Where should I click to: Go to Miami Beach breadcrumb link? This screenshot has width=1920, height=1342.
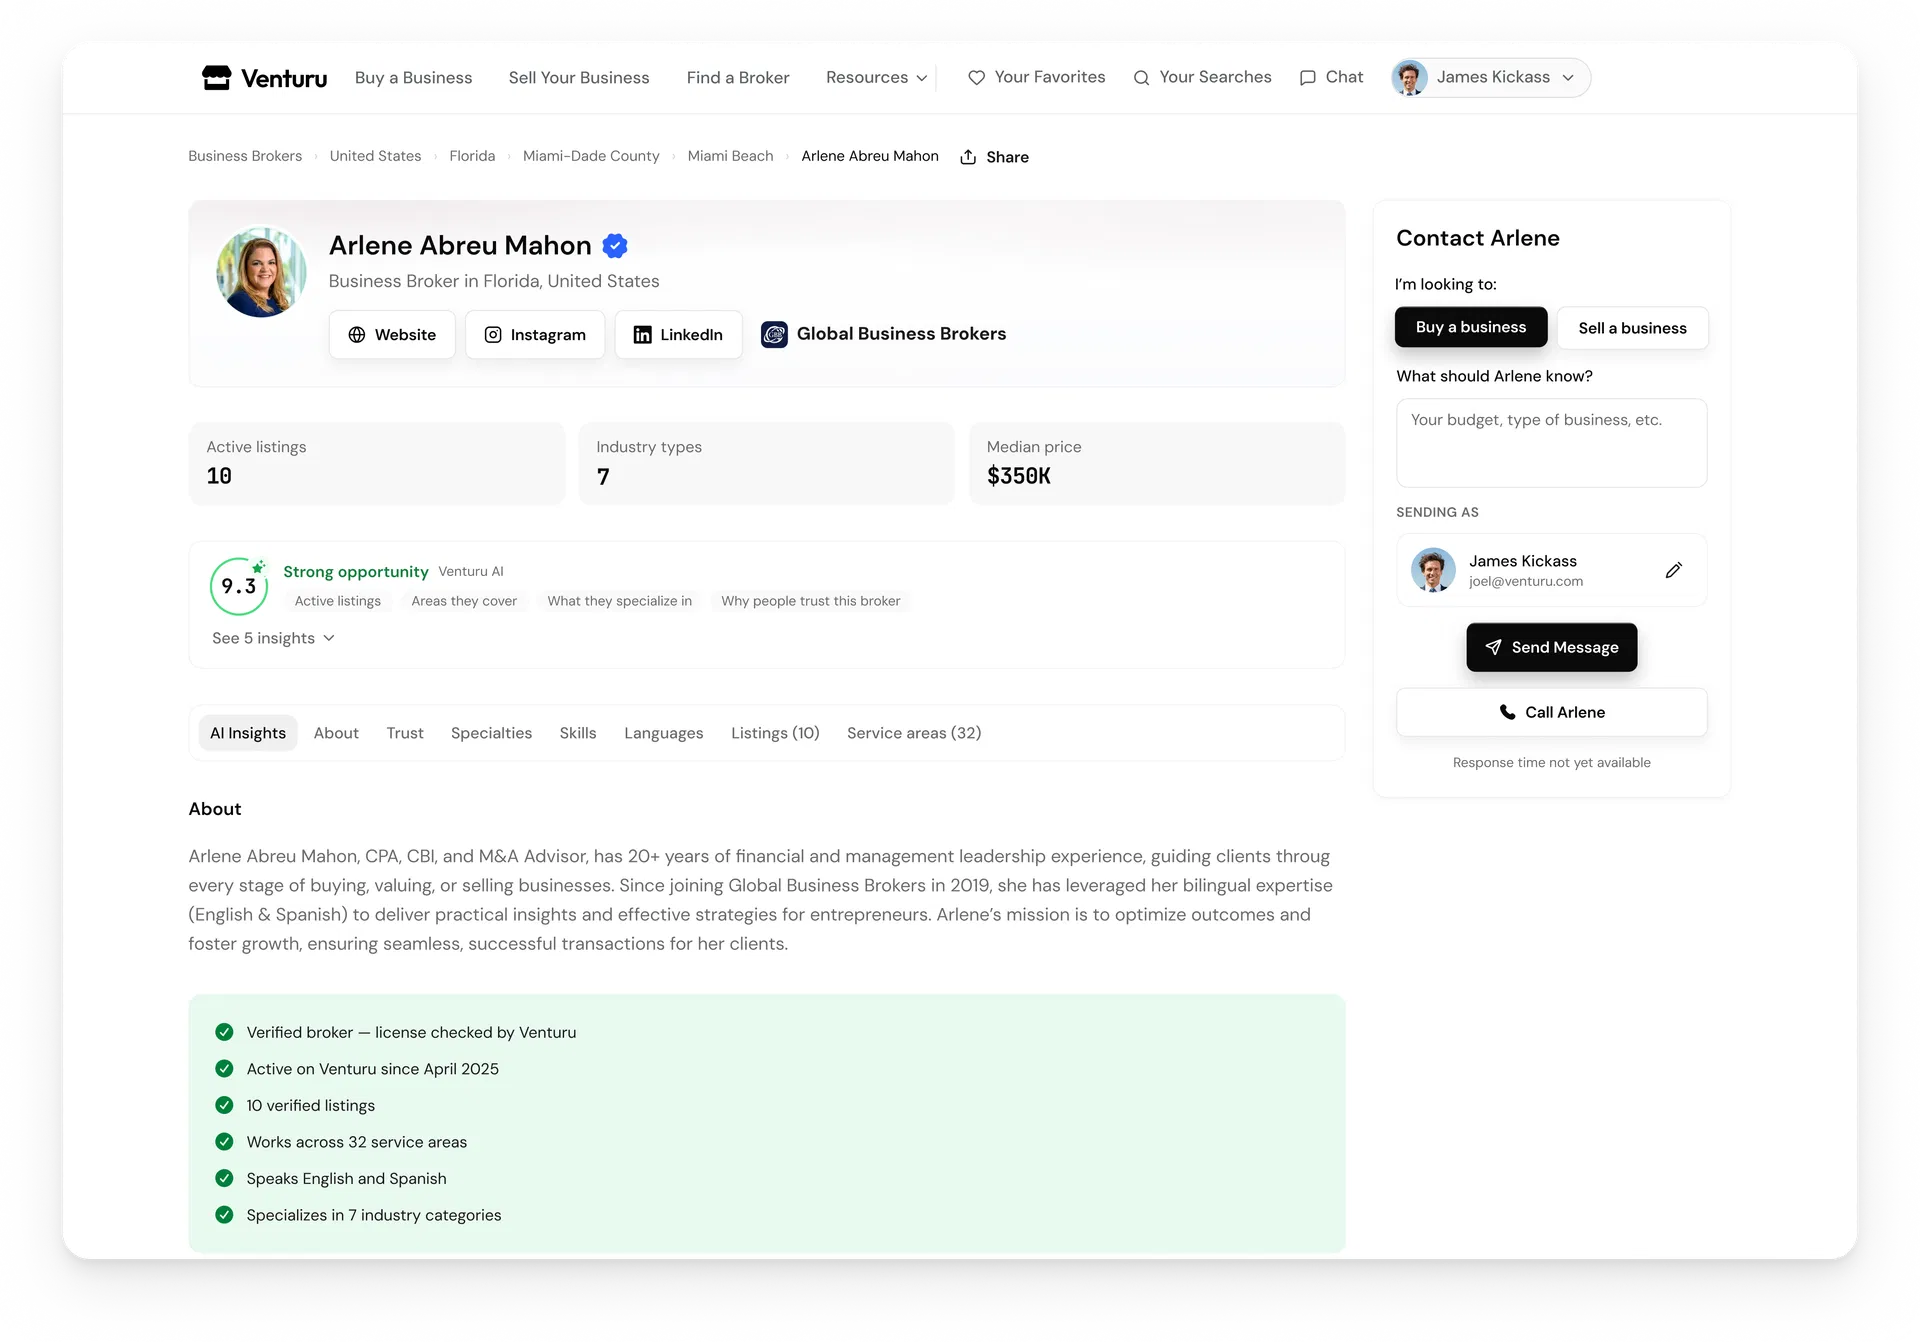pyautogui.click(x=730, y=156)
